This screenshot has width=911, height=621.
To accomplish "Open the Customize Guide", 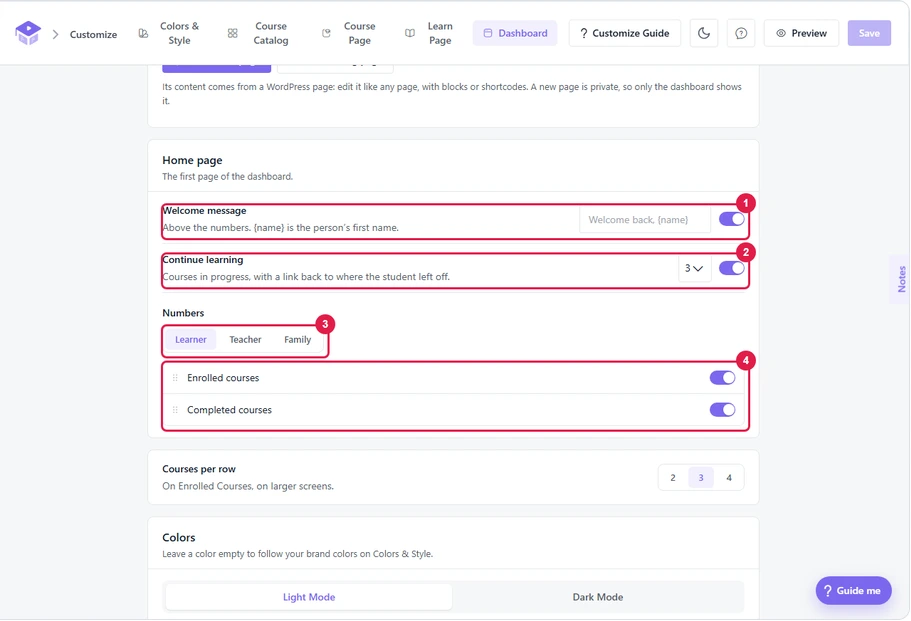I will tap(625, 33).
